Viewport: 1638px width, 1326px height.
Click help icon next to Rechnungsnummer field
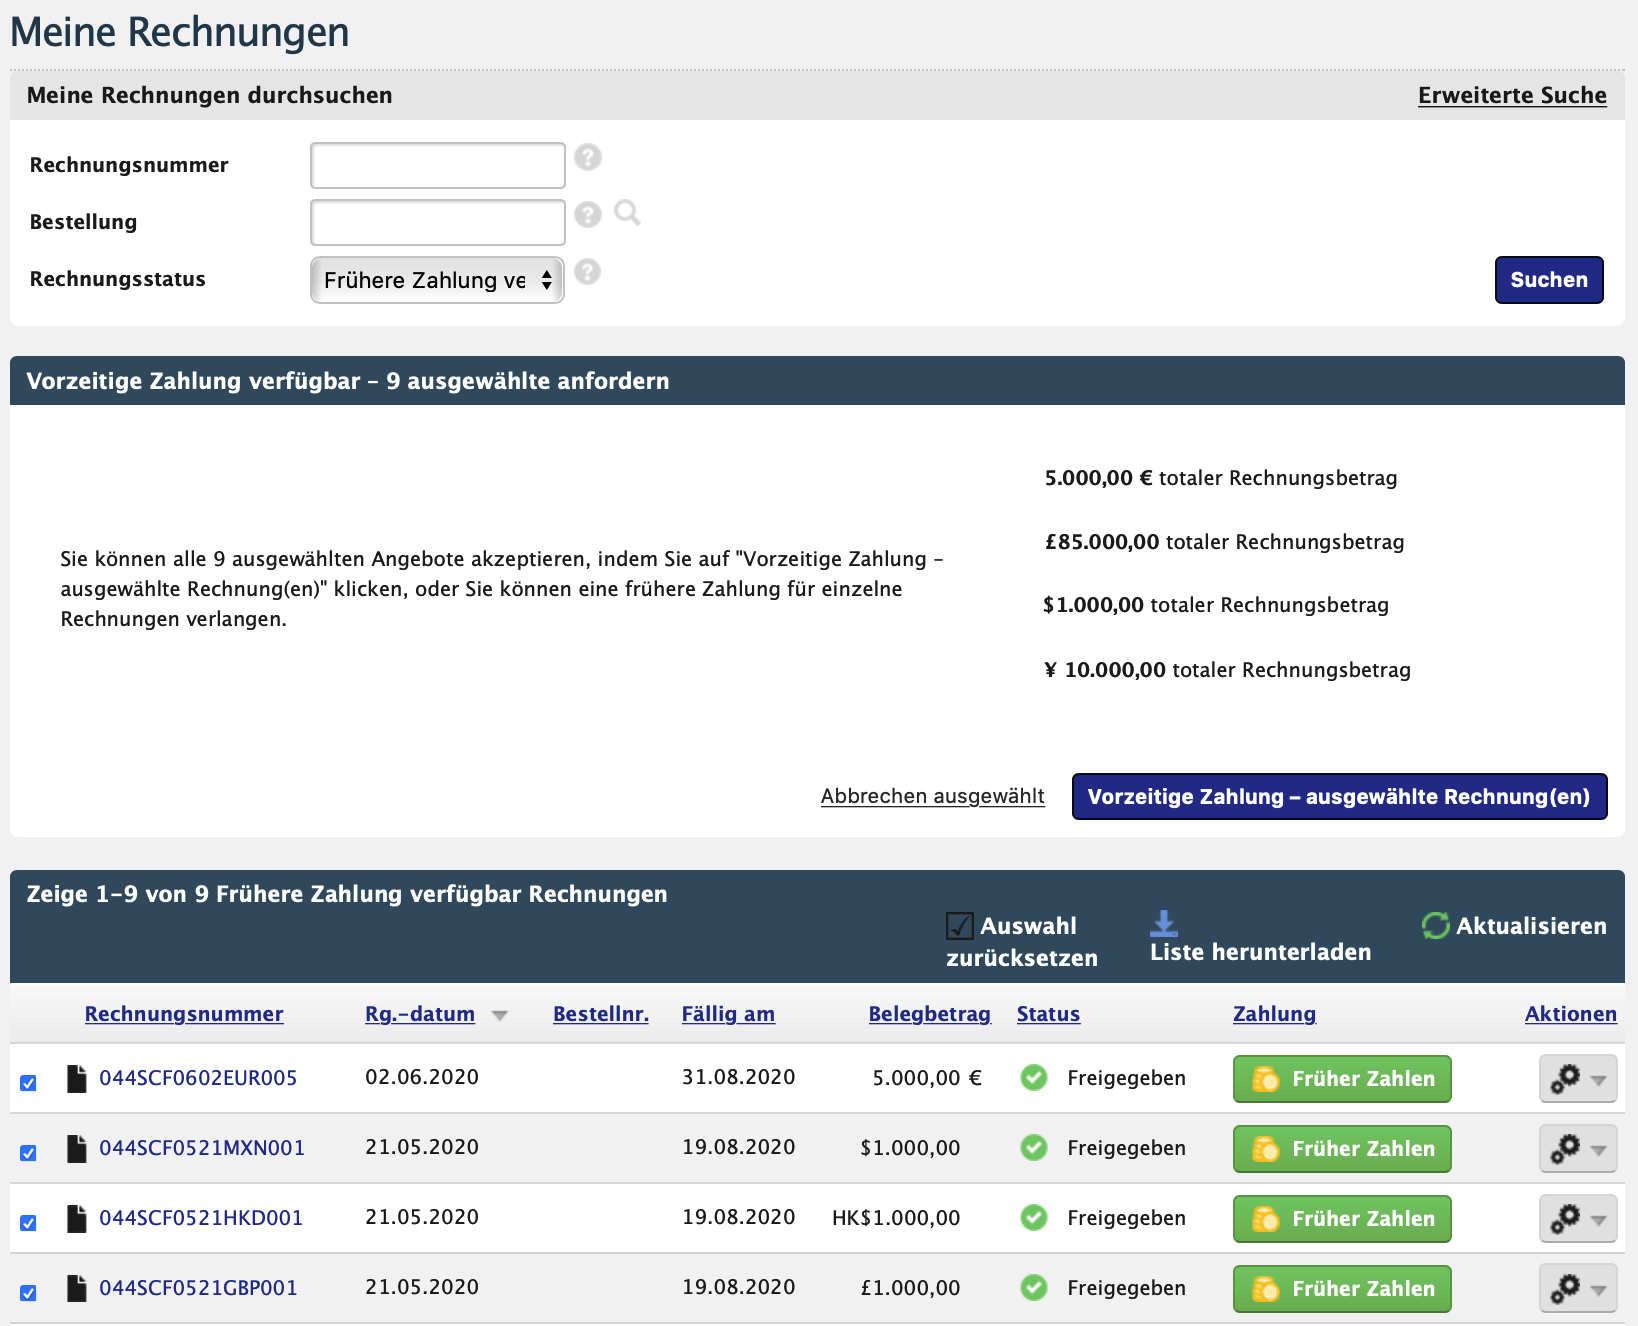pyautogui.click(x=588, y=157)
